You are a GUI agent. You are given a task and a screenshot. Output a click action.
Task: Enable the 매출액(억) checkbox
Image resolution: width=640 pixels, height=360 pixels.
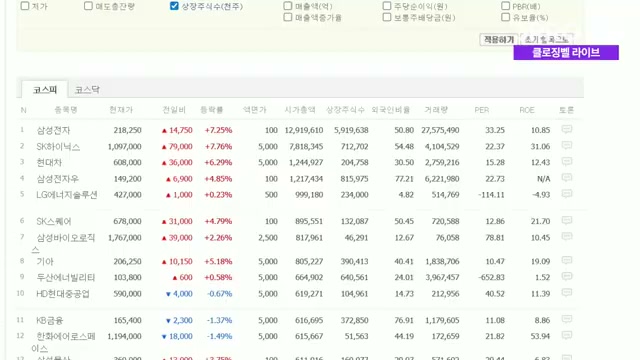(x=288, y=6)
